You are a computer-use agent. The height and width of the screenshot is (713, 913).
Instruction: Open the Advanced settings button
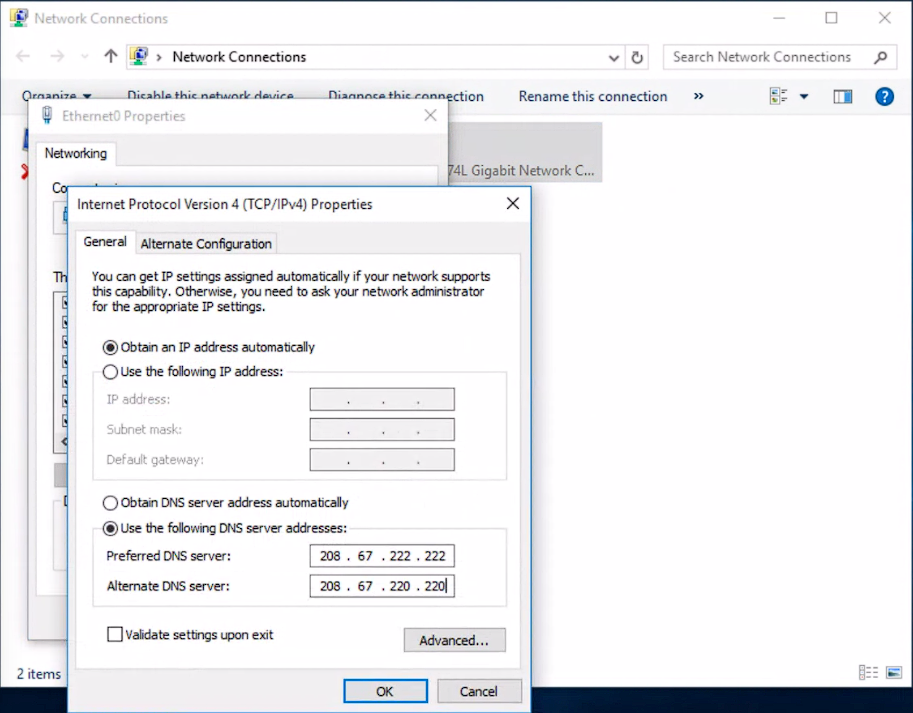pyautogui.click(x=454, y=640)
